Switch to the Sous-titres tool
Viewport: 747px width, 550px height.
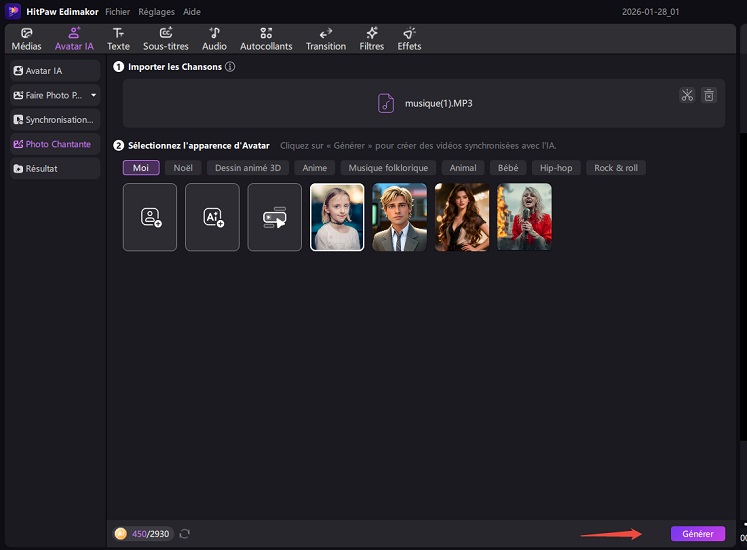click(166, 39)
